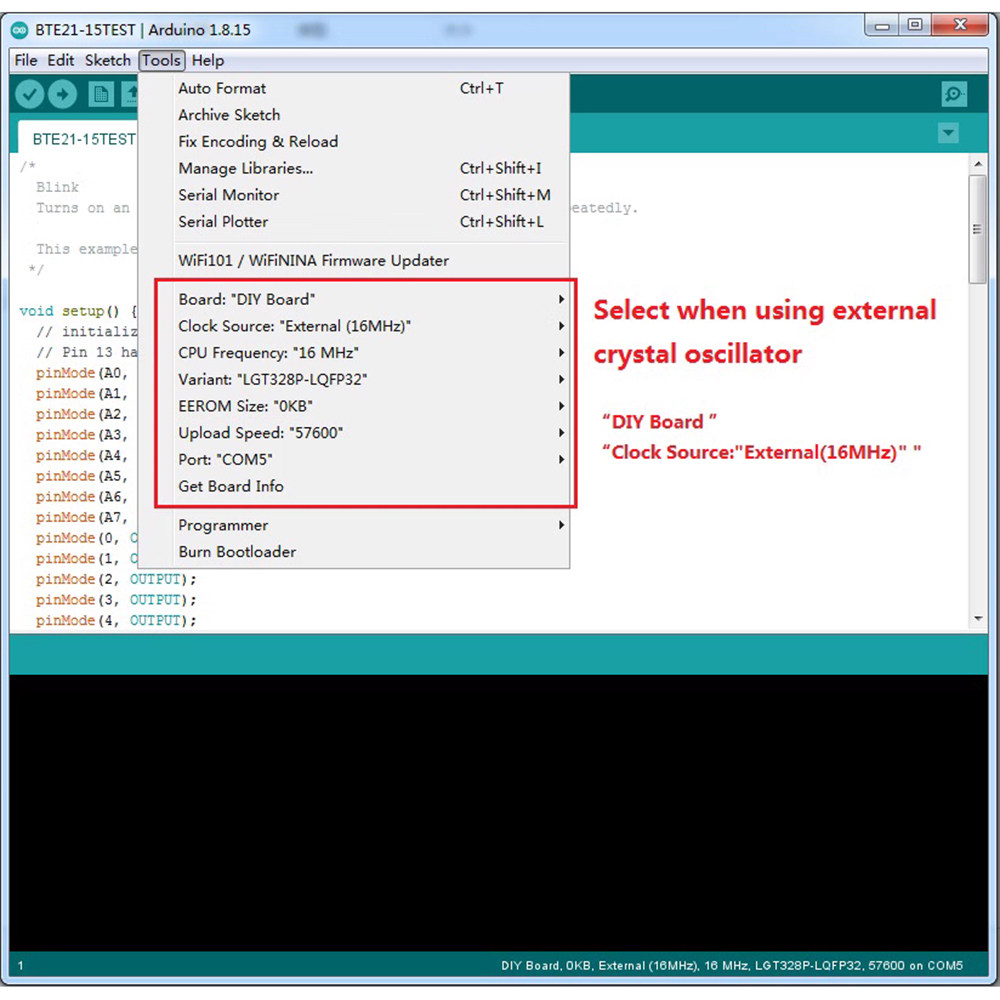
Task: Click the line number 1 in status bar
Action: coord(20,966)
